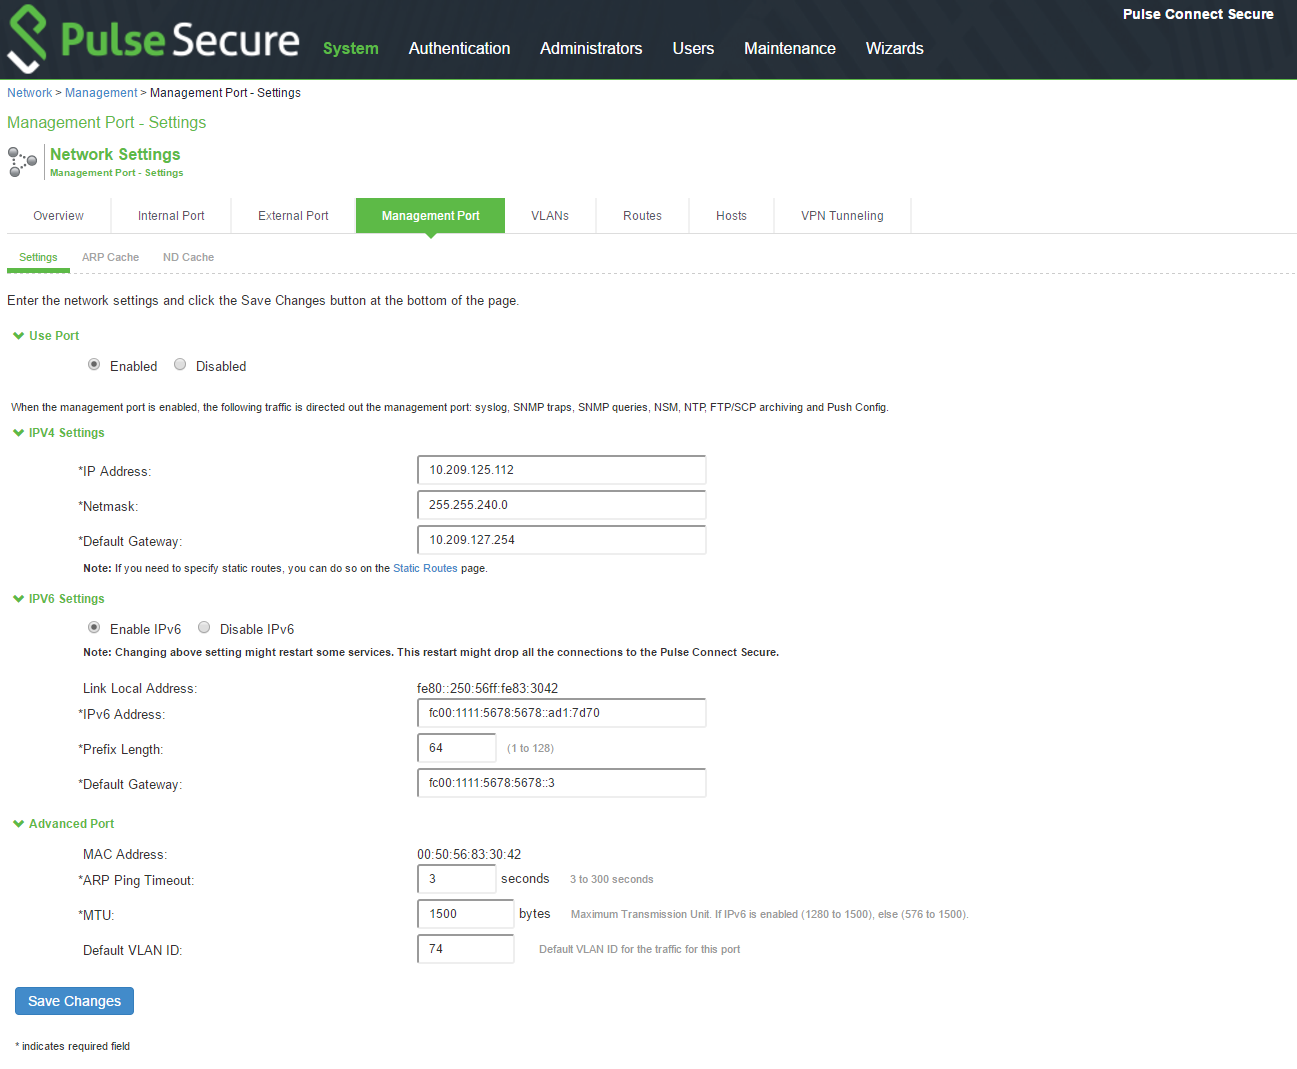Screen dimensions: 1297x1069
Task: Select the Management Port tab
Action: tap(431, 216)
